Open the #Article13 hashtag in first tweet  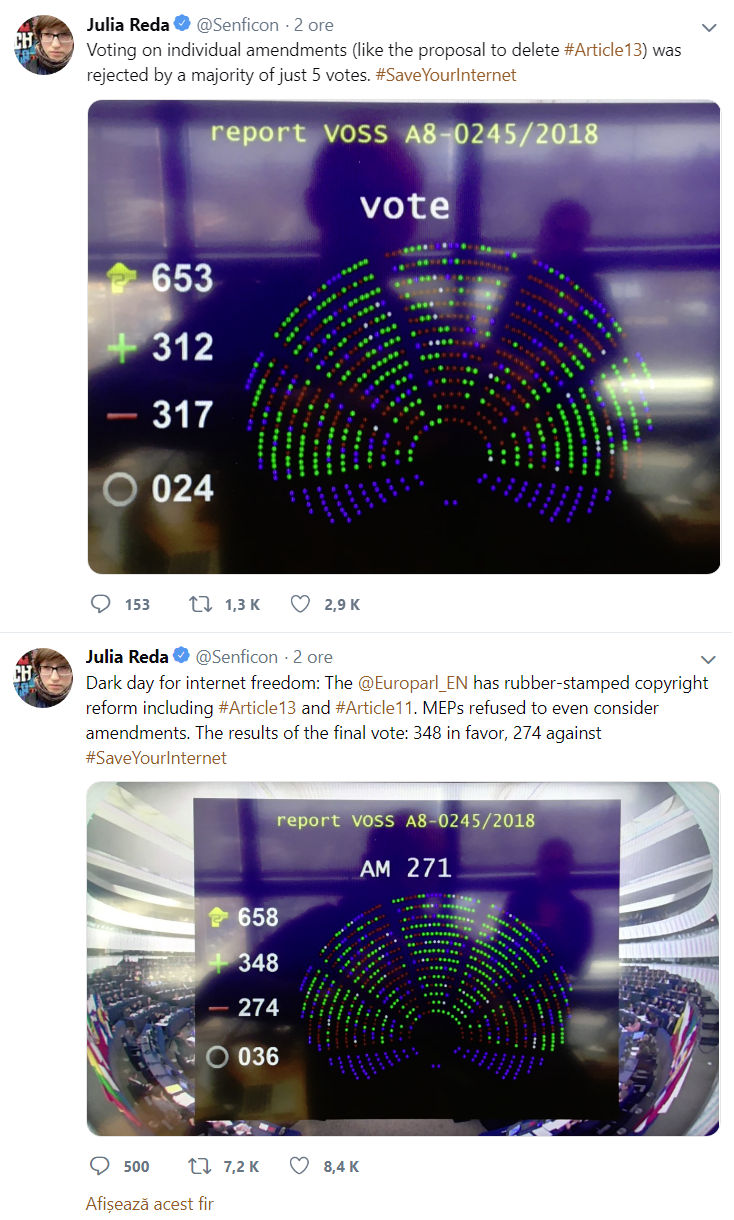[x=596, y=49]
